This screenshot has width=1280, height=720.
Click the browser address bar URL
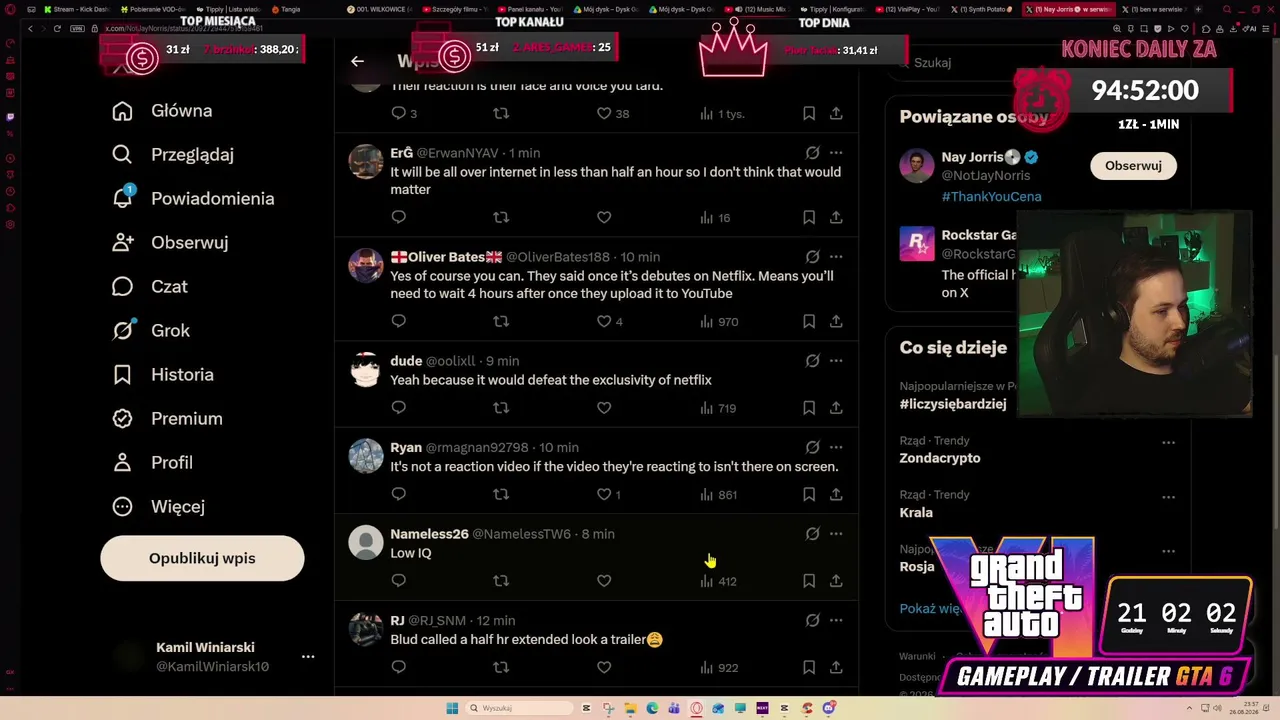(185, 29)
